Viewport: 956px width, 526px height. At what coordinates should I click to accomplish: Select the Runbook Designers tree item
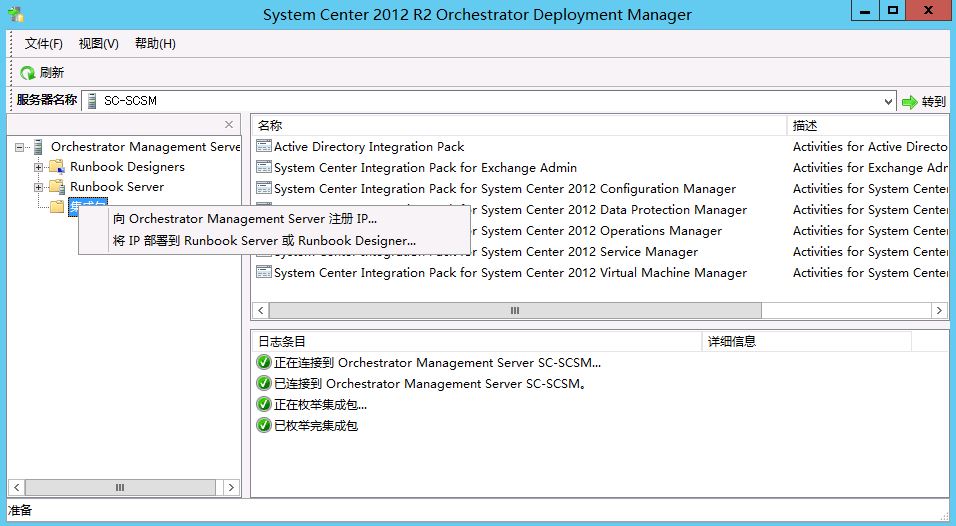tap(127, 166)
